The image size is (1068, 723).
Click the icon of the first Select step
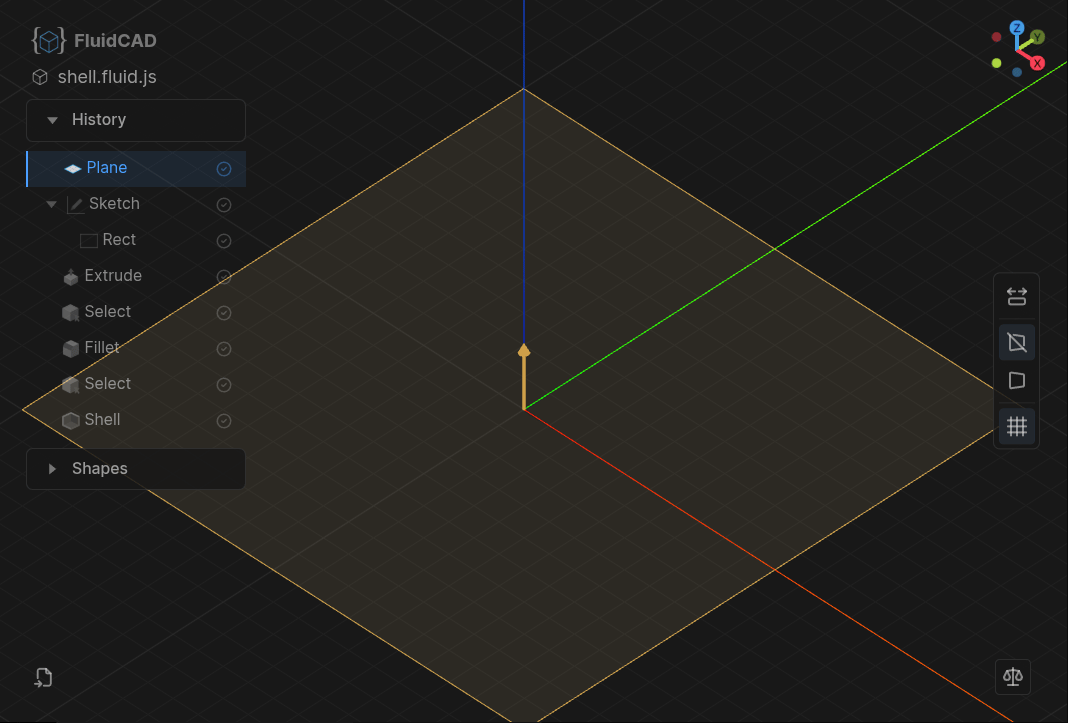click(x=71, y=313)
